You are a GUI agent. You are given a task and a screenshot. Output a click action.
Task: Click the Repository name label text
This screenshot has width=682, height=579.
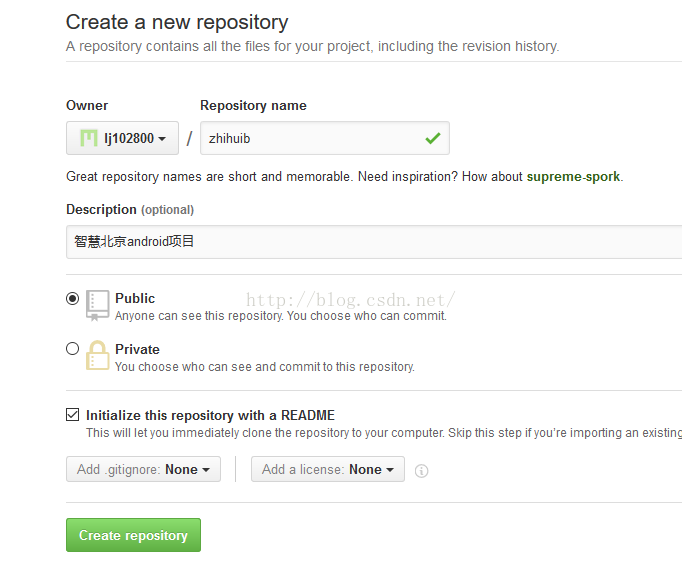(253, 105)
